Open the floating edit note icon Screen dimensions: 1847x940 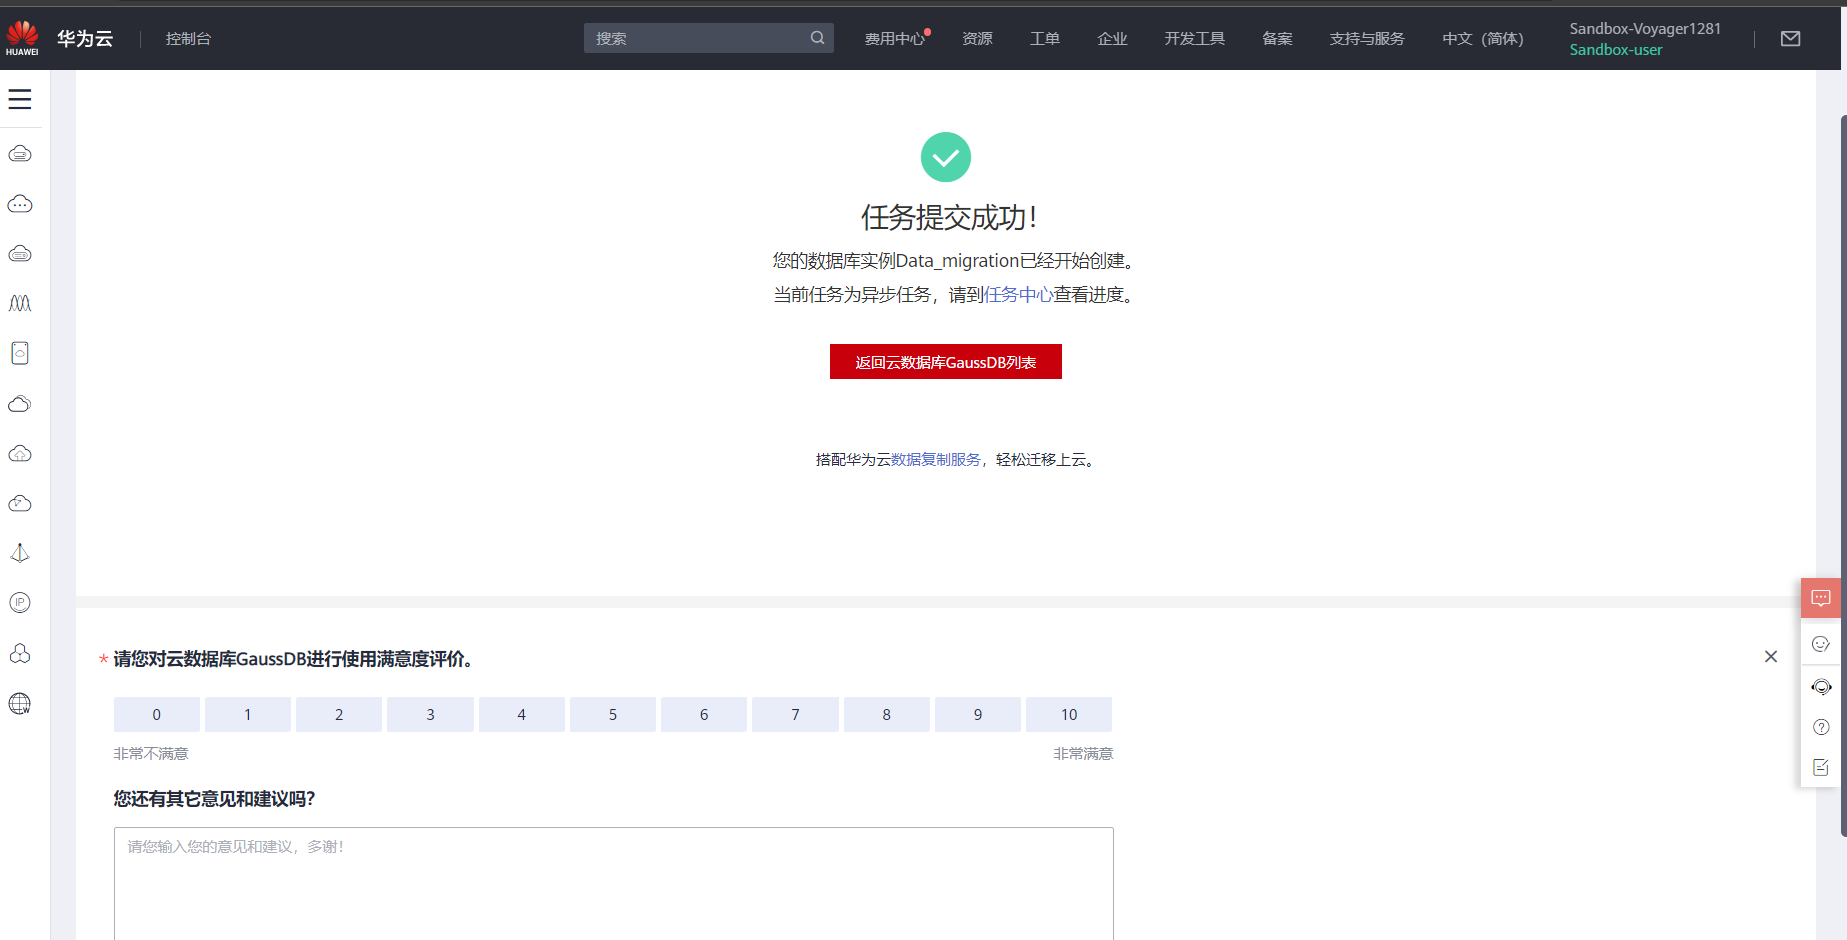pos(1820,767)
